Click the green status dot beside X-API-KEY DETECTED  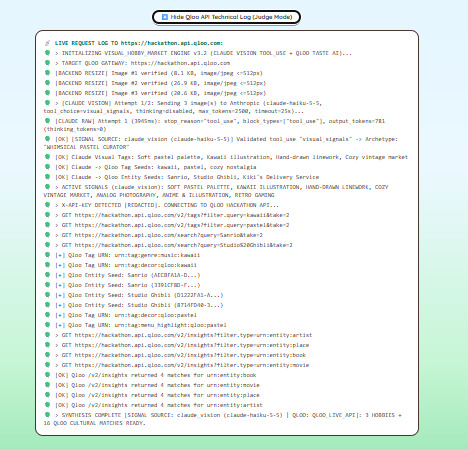point(47,205)
